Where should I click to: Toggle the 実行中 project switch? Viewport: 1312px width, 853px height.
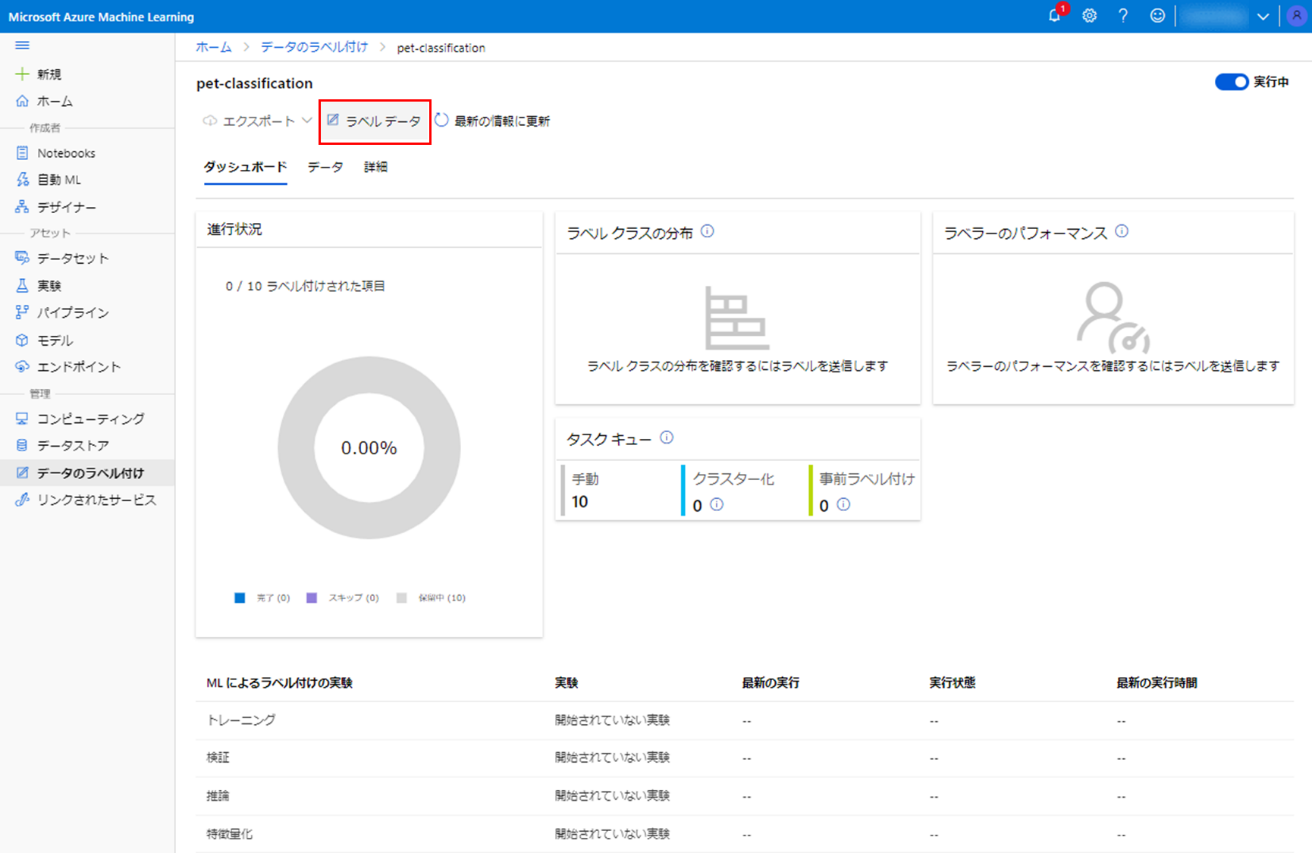[1231, 82]
